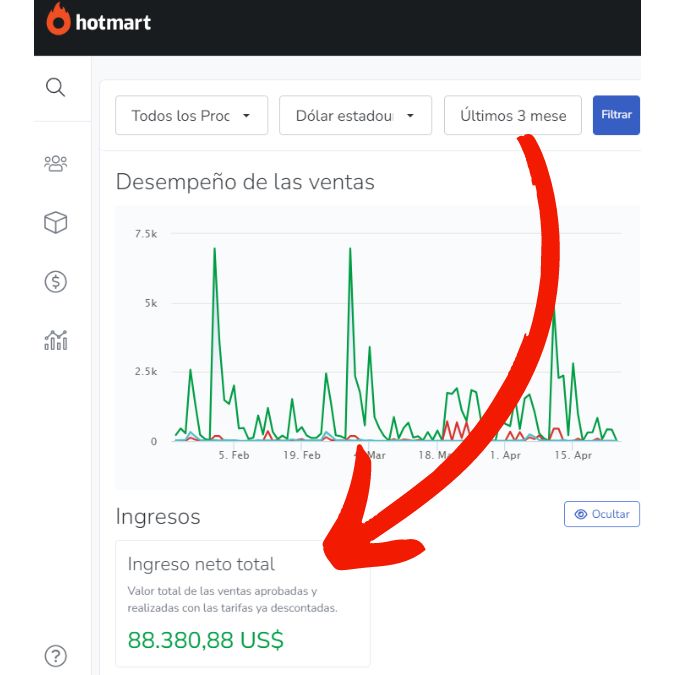Click the Desempeño de las ventas heading
This screenshot has height=675, width=675.
[x=245, y=182]
